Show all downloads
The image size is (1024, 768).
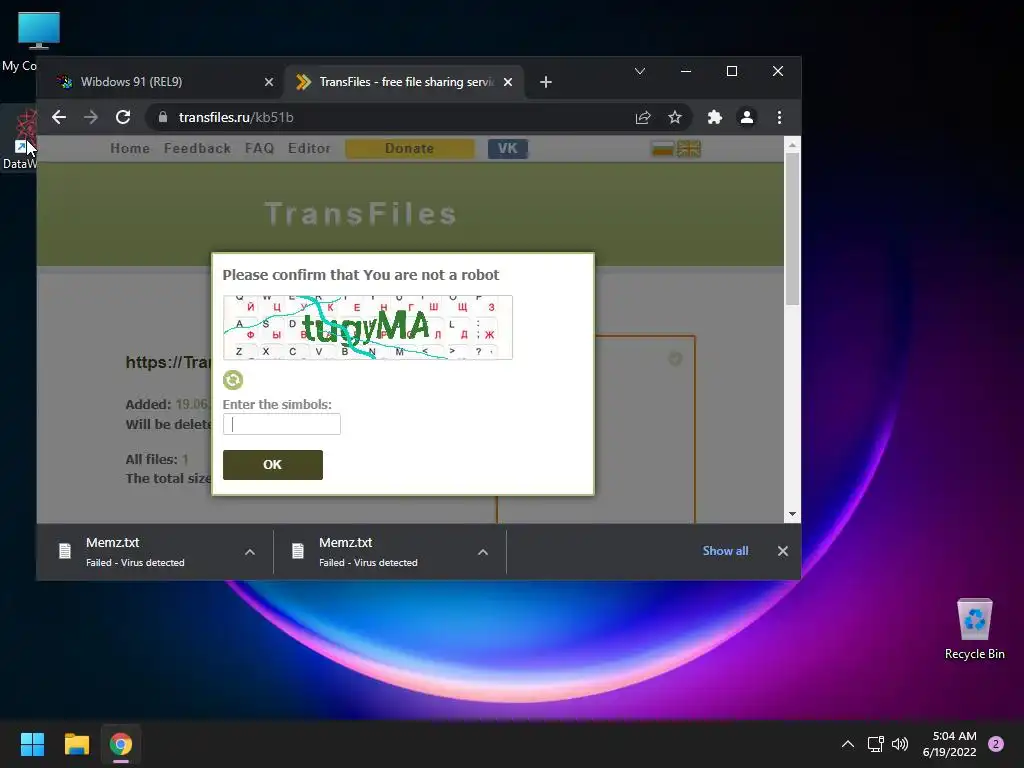[x=725, y=551]
